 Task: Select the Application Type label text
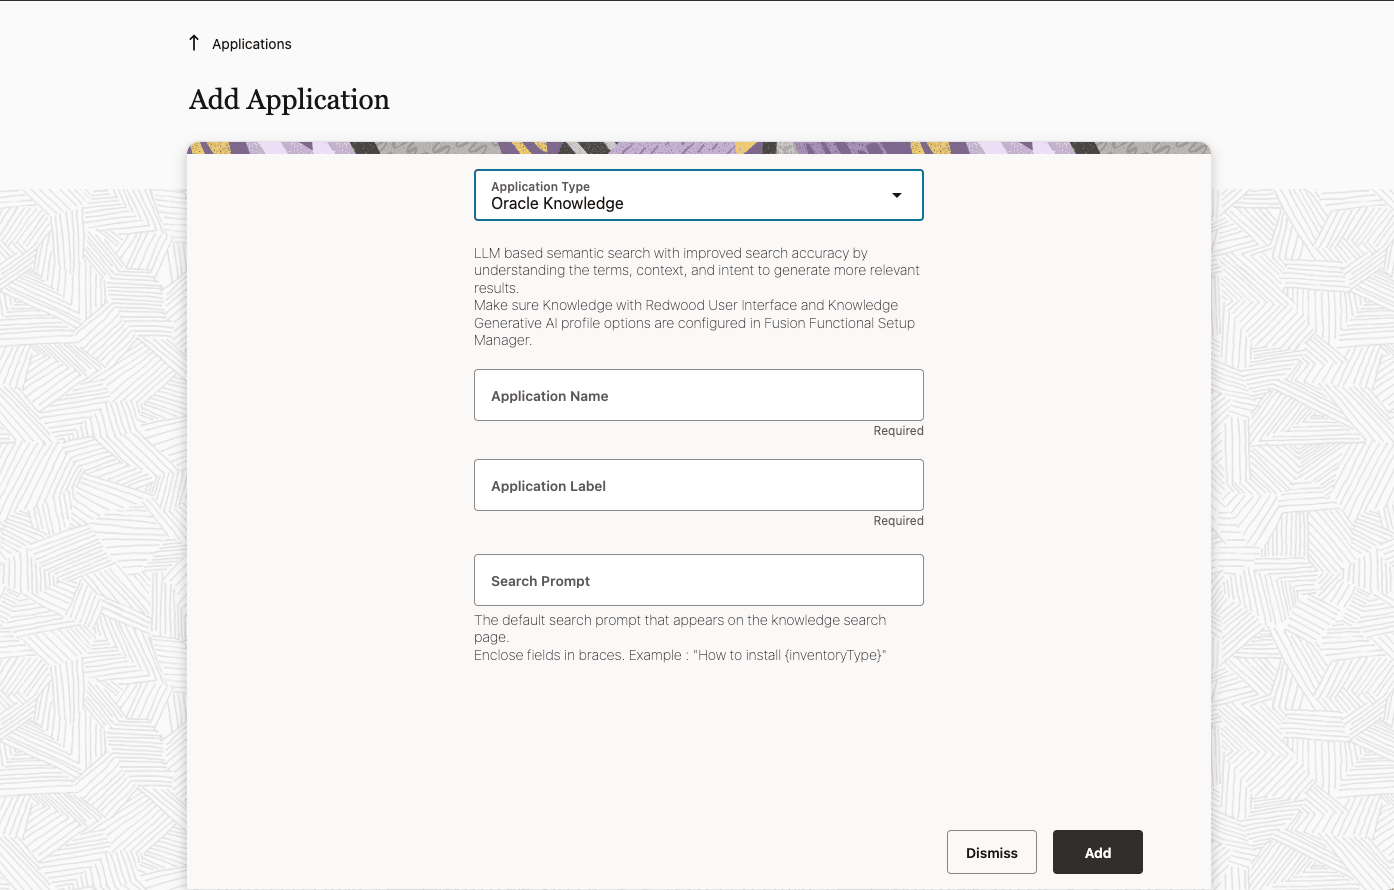[539, 186]
